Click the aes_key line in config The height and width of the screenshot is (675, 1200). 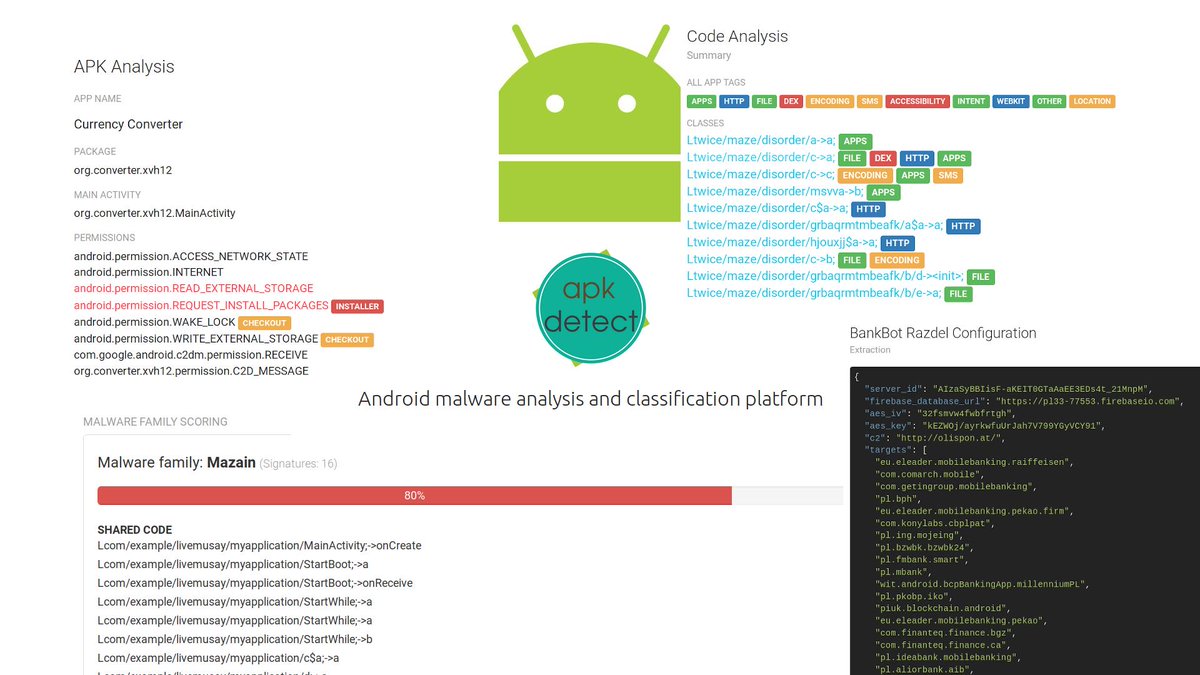(x=984, y=425)
